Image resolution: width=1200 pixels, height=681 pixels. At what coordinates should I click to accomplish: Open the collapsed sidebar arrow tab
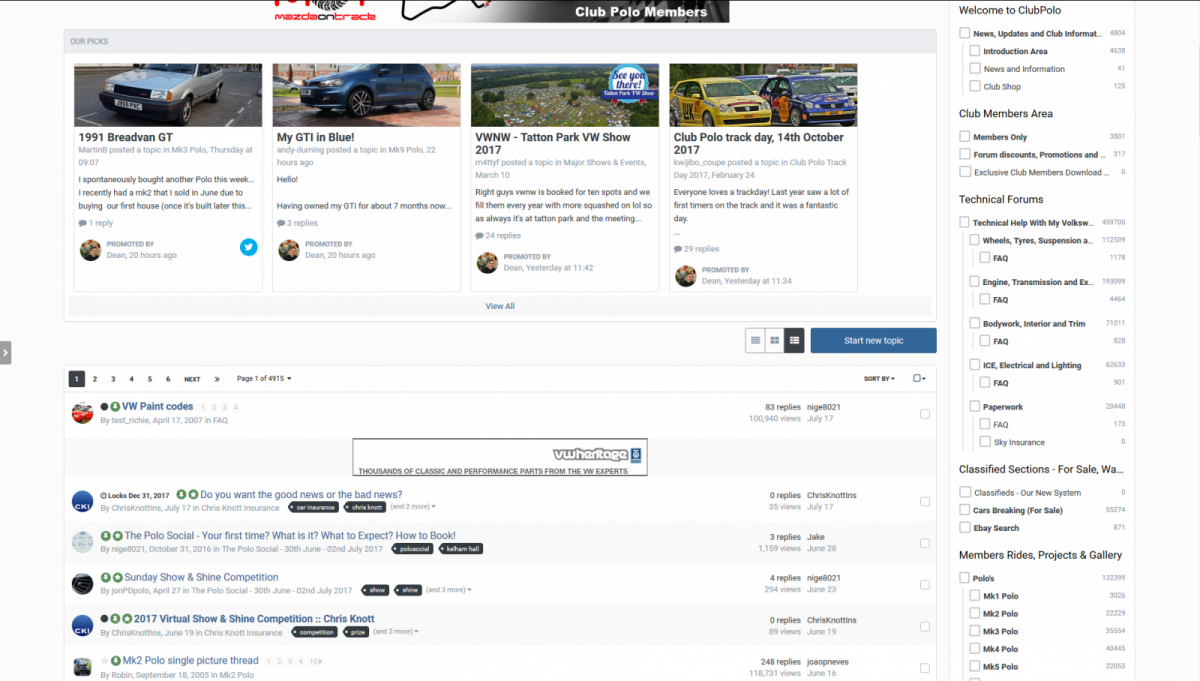5,352
